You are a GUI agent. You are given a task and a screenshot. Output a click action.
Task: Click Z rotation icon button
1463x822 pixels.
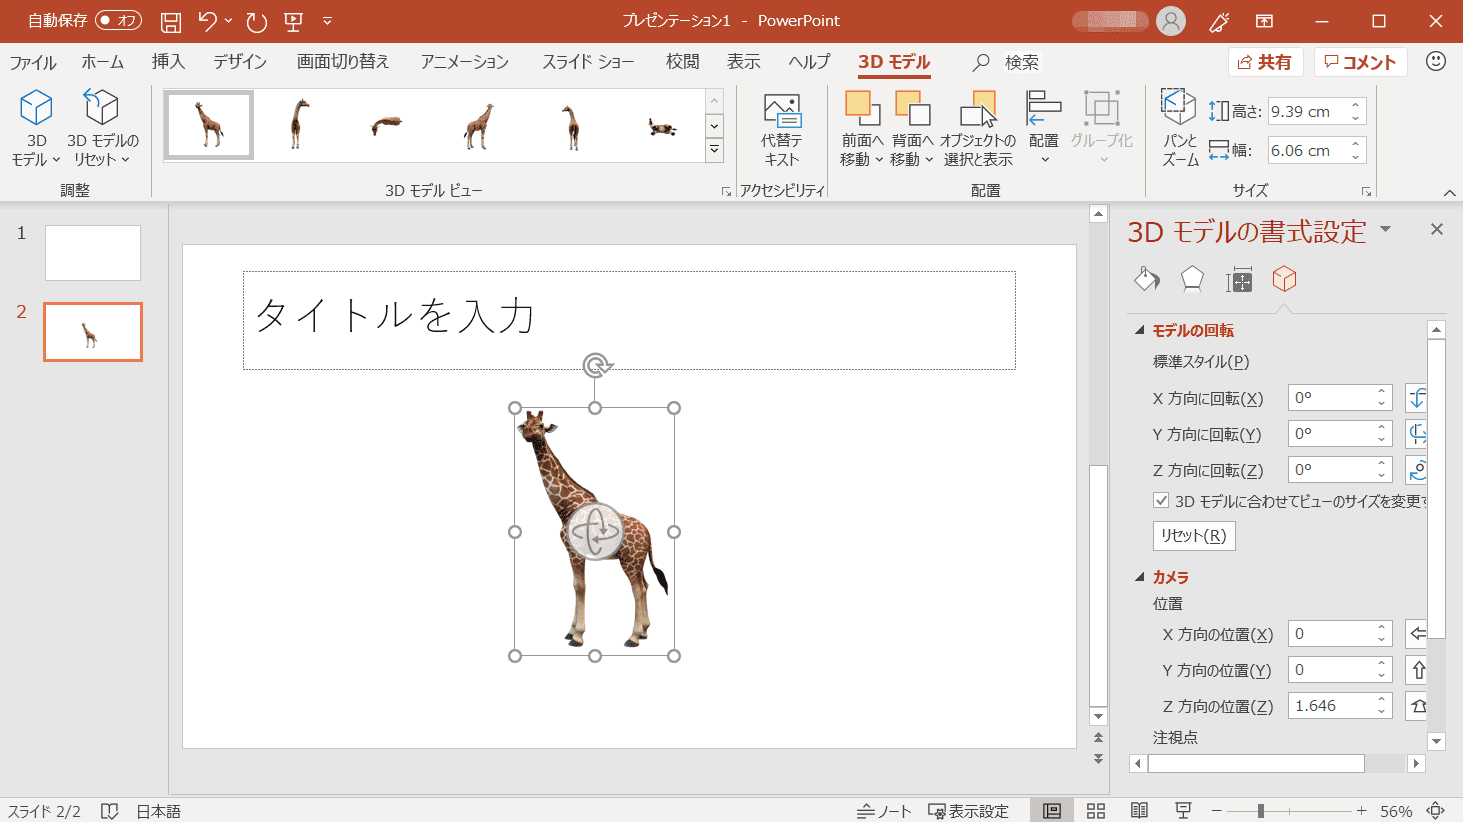(x=1417, y=470)
